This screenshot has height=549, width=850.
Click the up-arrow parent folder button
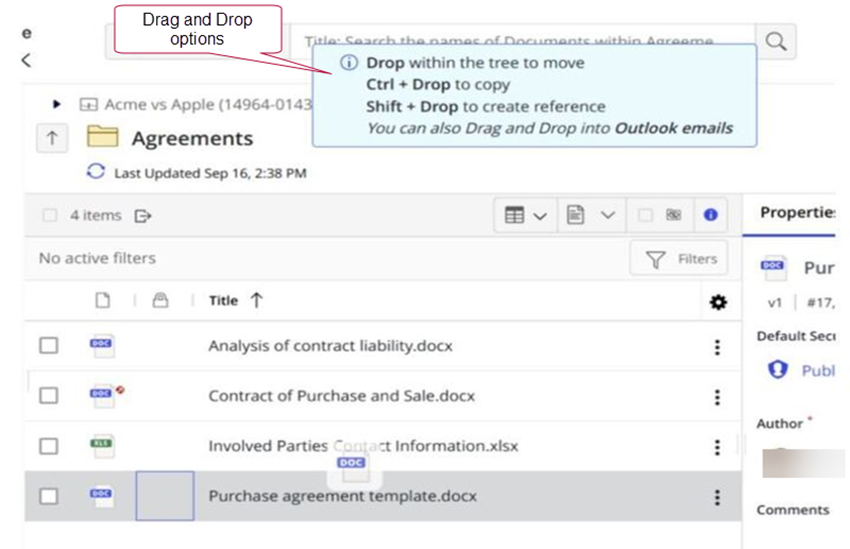coord(51,138)
